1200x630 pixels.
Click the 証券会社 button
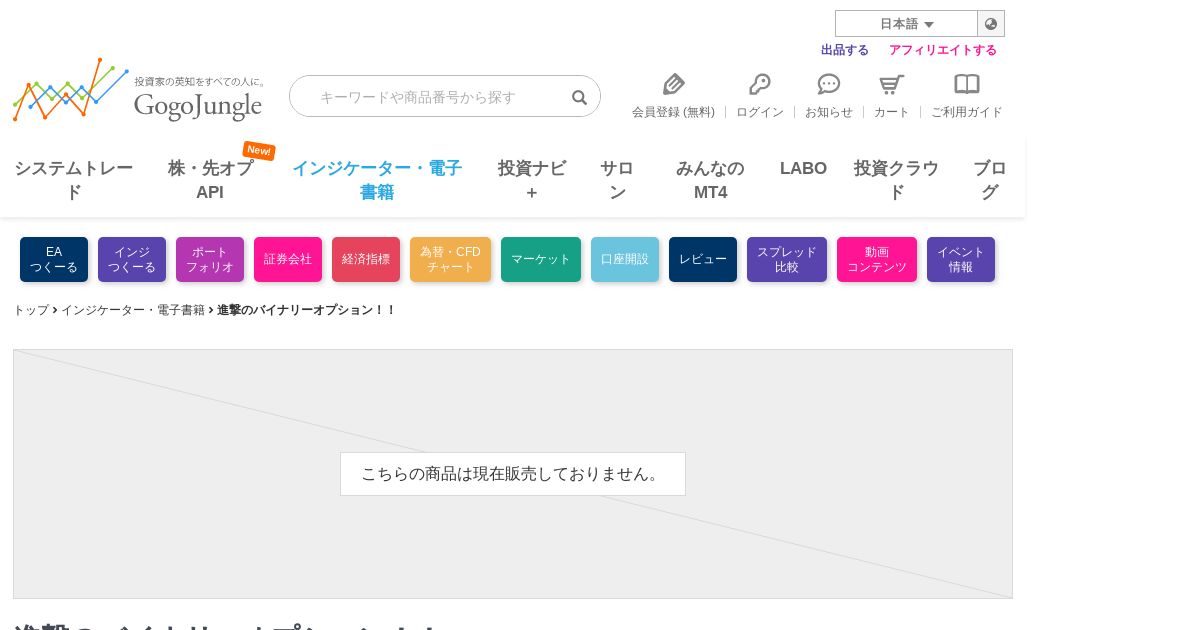(288, 259)
